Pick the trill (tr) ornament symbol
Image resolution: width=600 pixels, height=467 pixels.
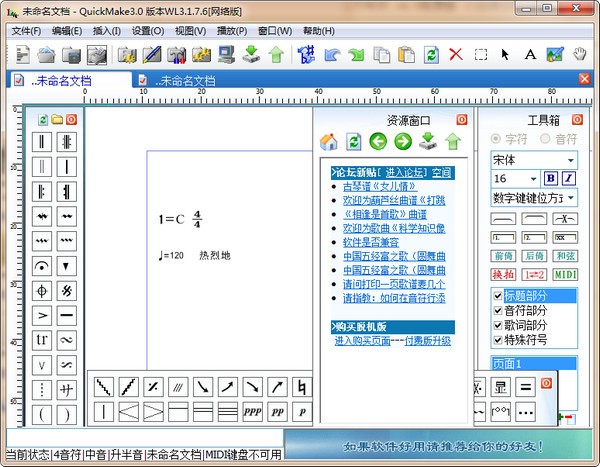pyautogui.click(x=43, y=340)
